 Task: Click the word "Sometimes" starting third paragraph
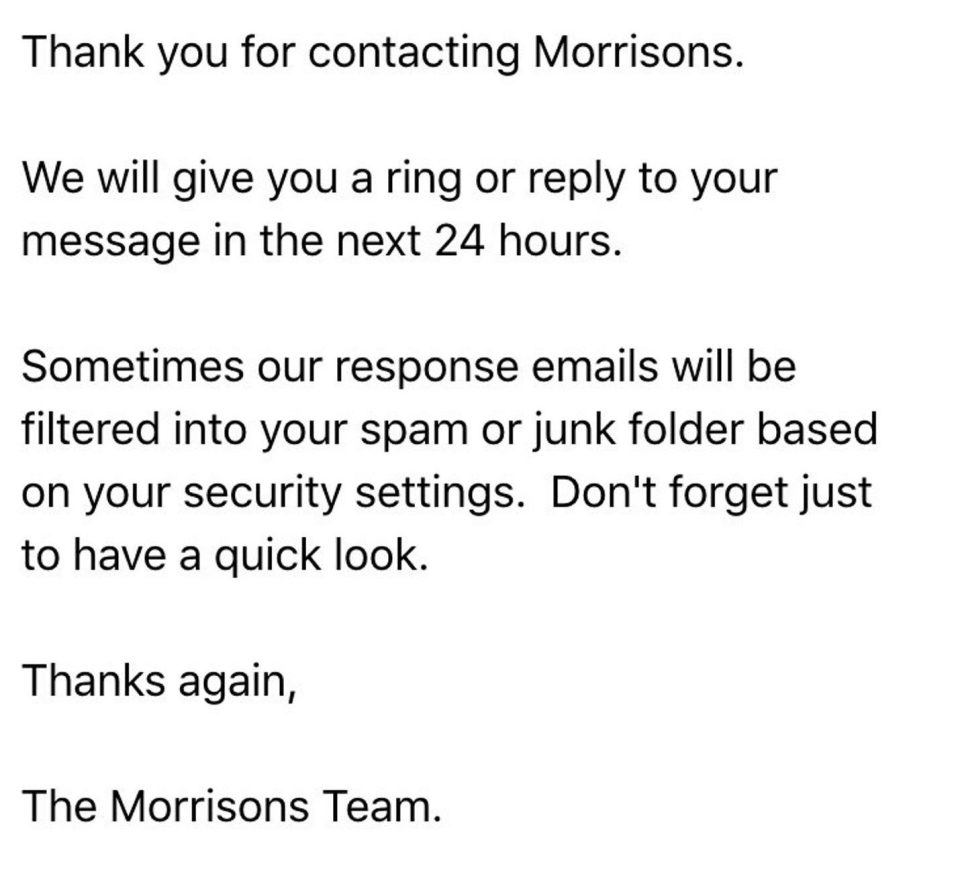coord(132,367)
